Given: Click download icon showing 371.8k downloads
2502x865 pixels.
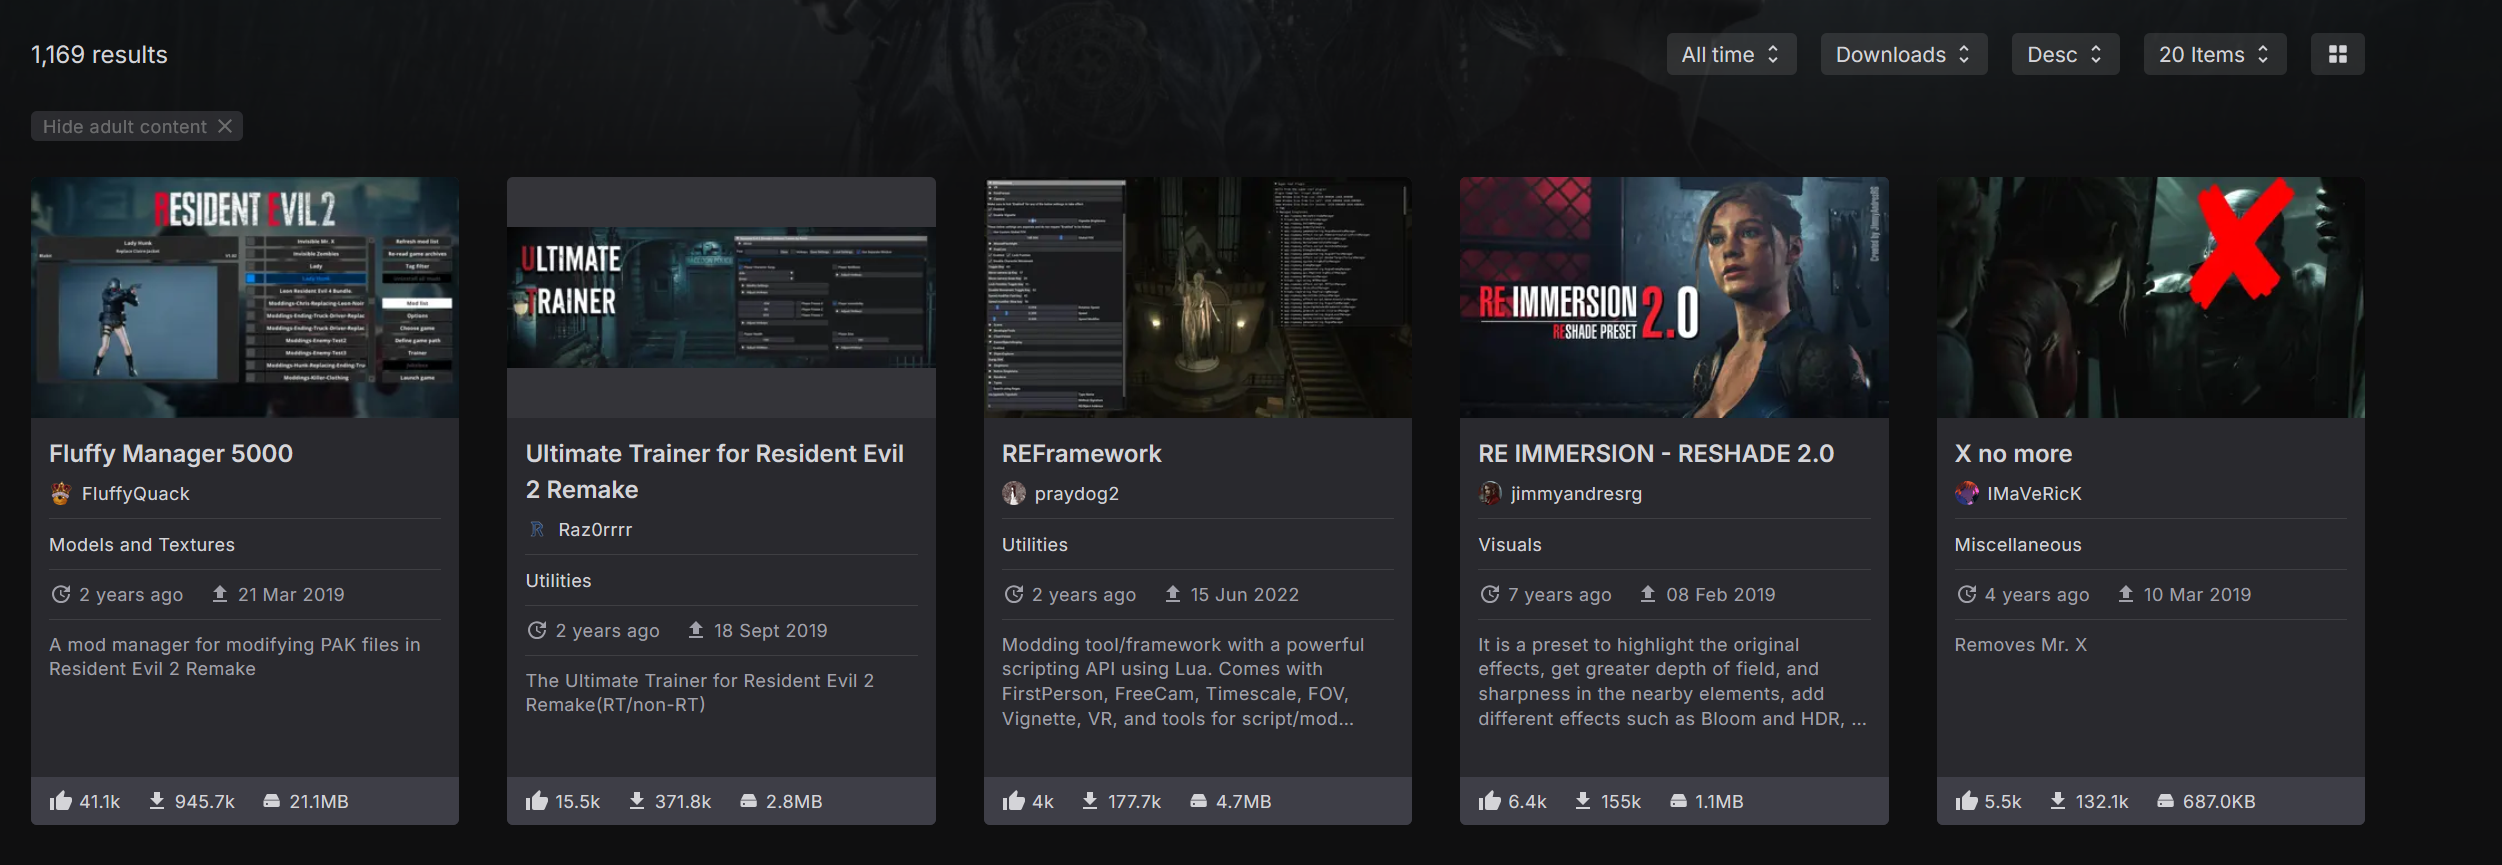Looking at the screenshot, I should 637,801.
